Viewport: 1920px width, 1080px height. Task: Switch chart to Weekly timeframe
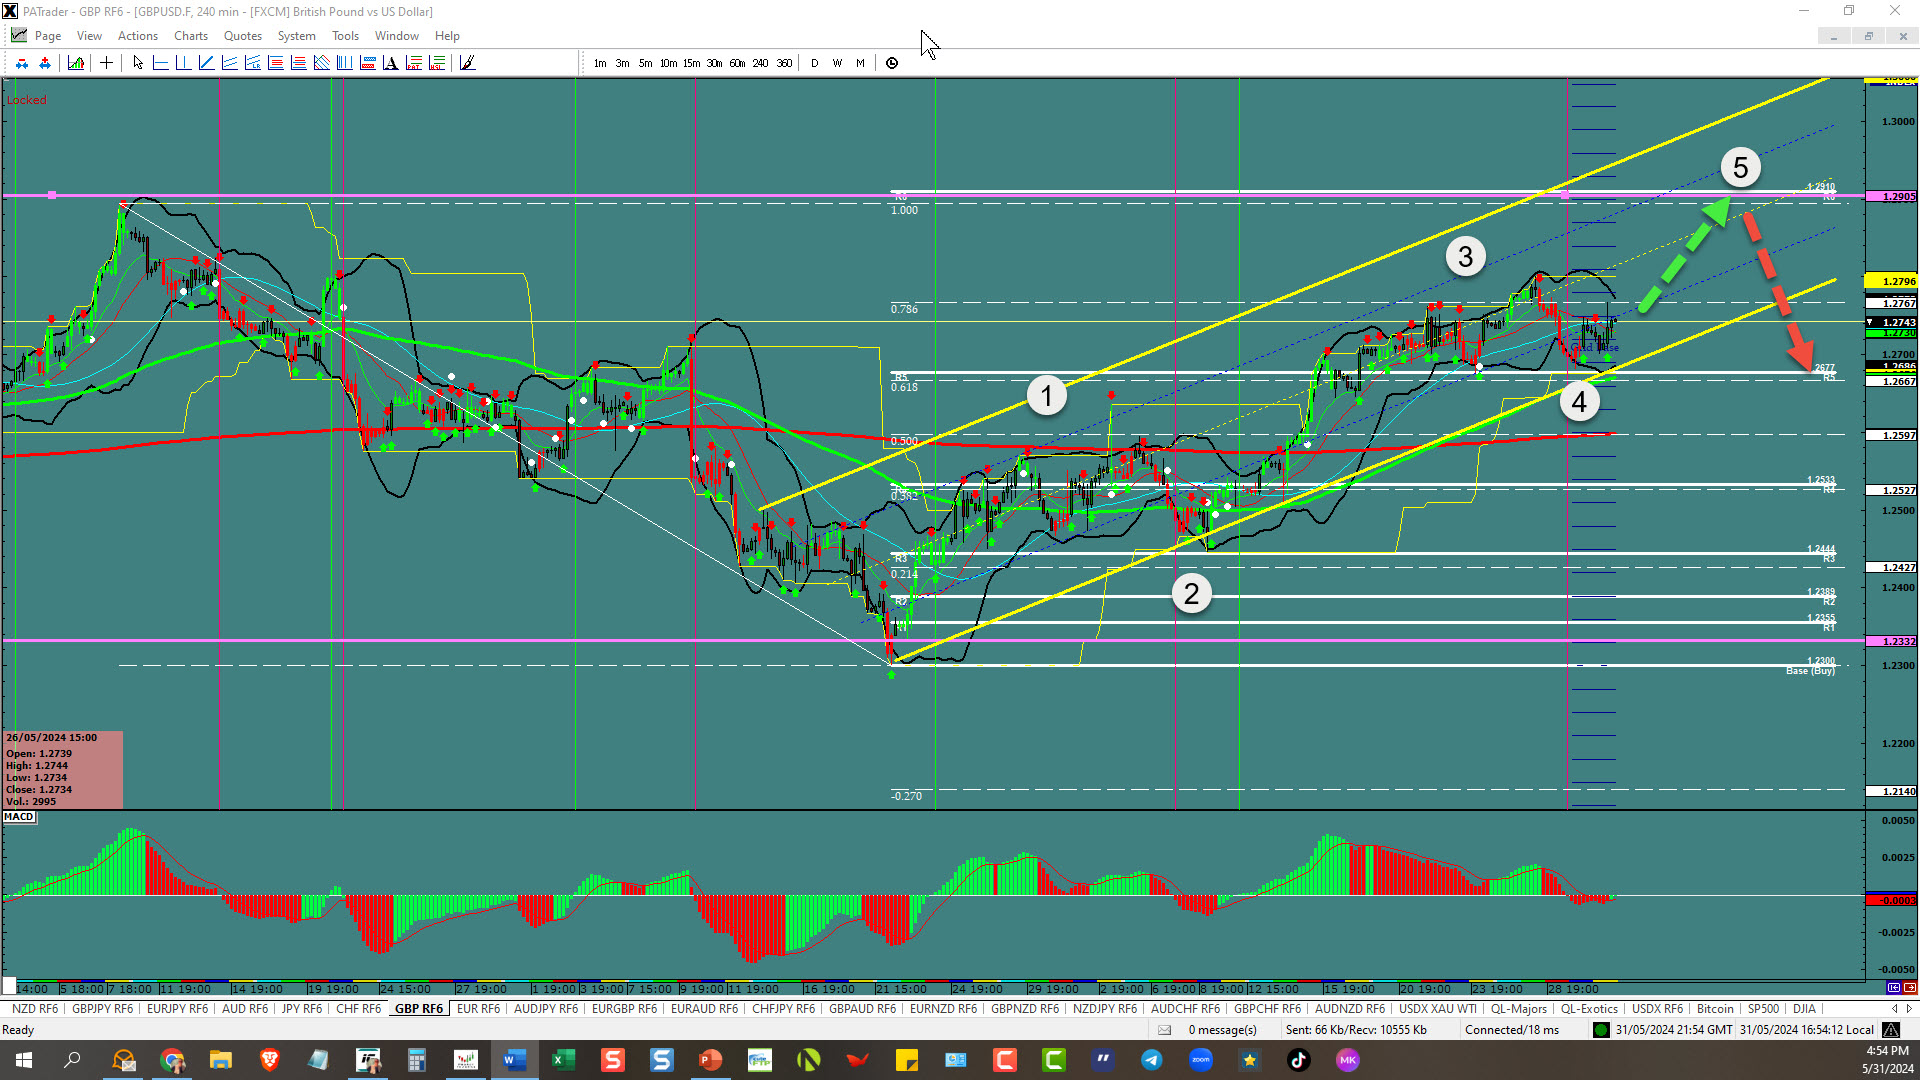[838, 63]
